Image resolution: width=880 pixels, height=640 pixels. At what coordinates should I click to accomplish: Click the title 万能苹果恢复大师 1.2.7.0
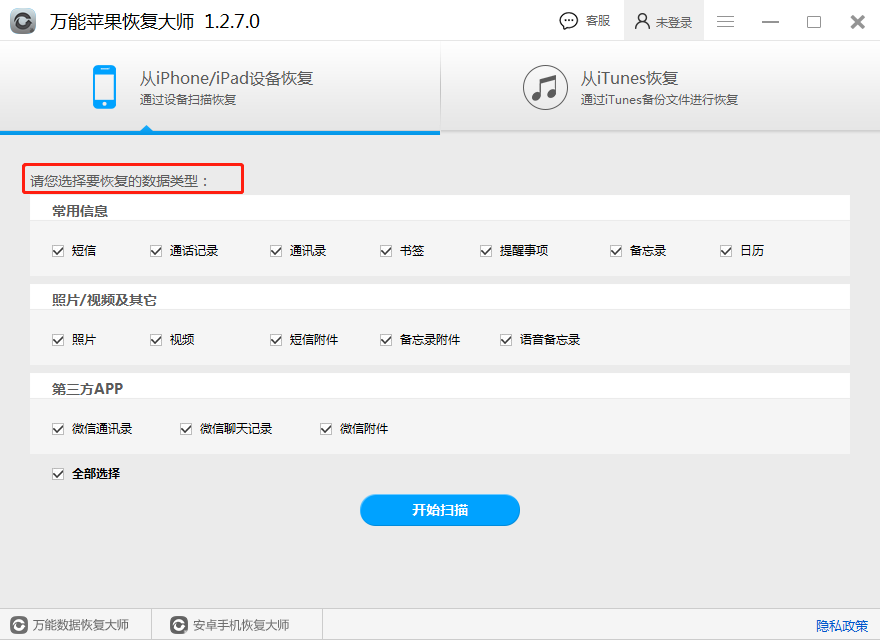pyautogui.click(x=154, y=21)
